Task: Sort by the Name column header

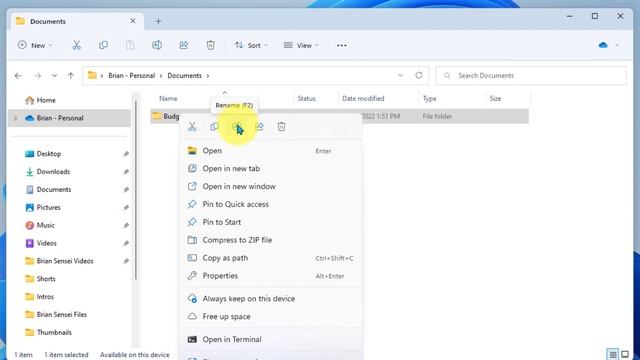Action: pos(168,98)
